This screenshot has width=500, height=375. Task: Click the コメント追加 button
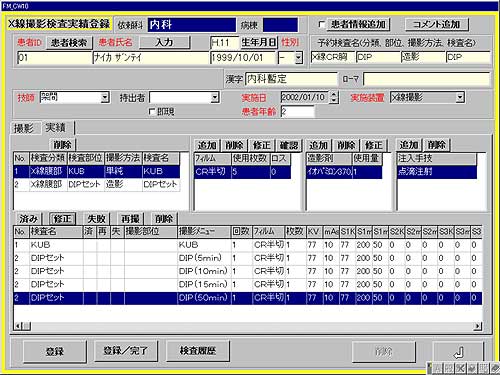click(x=437, y=24)
